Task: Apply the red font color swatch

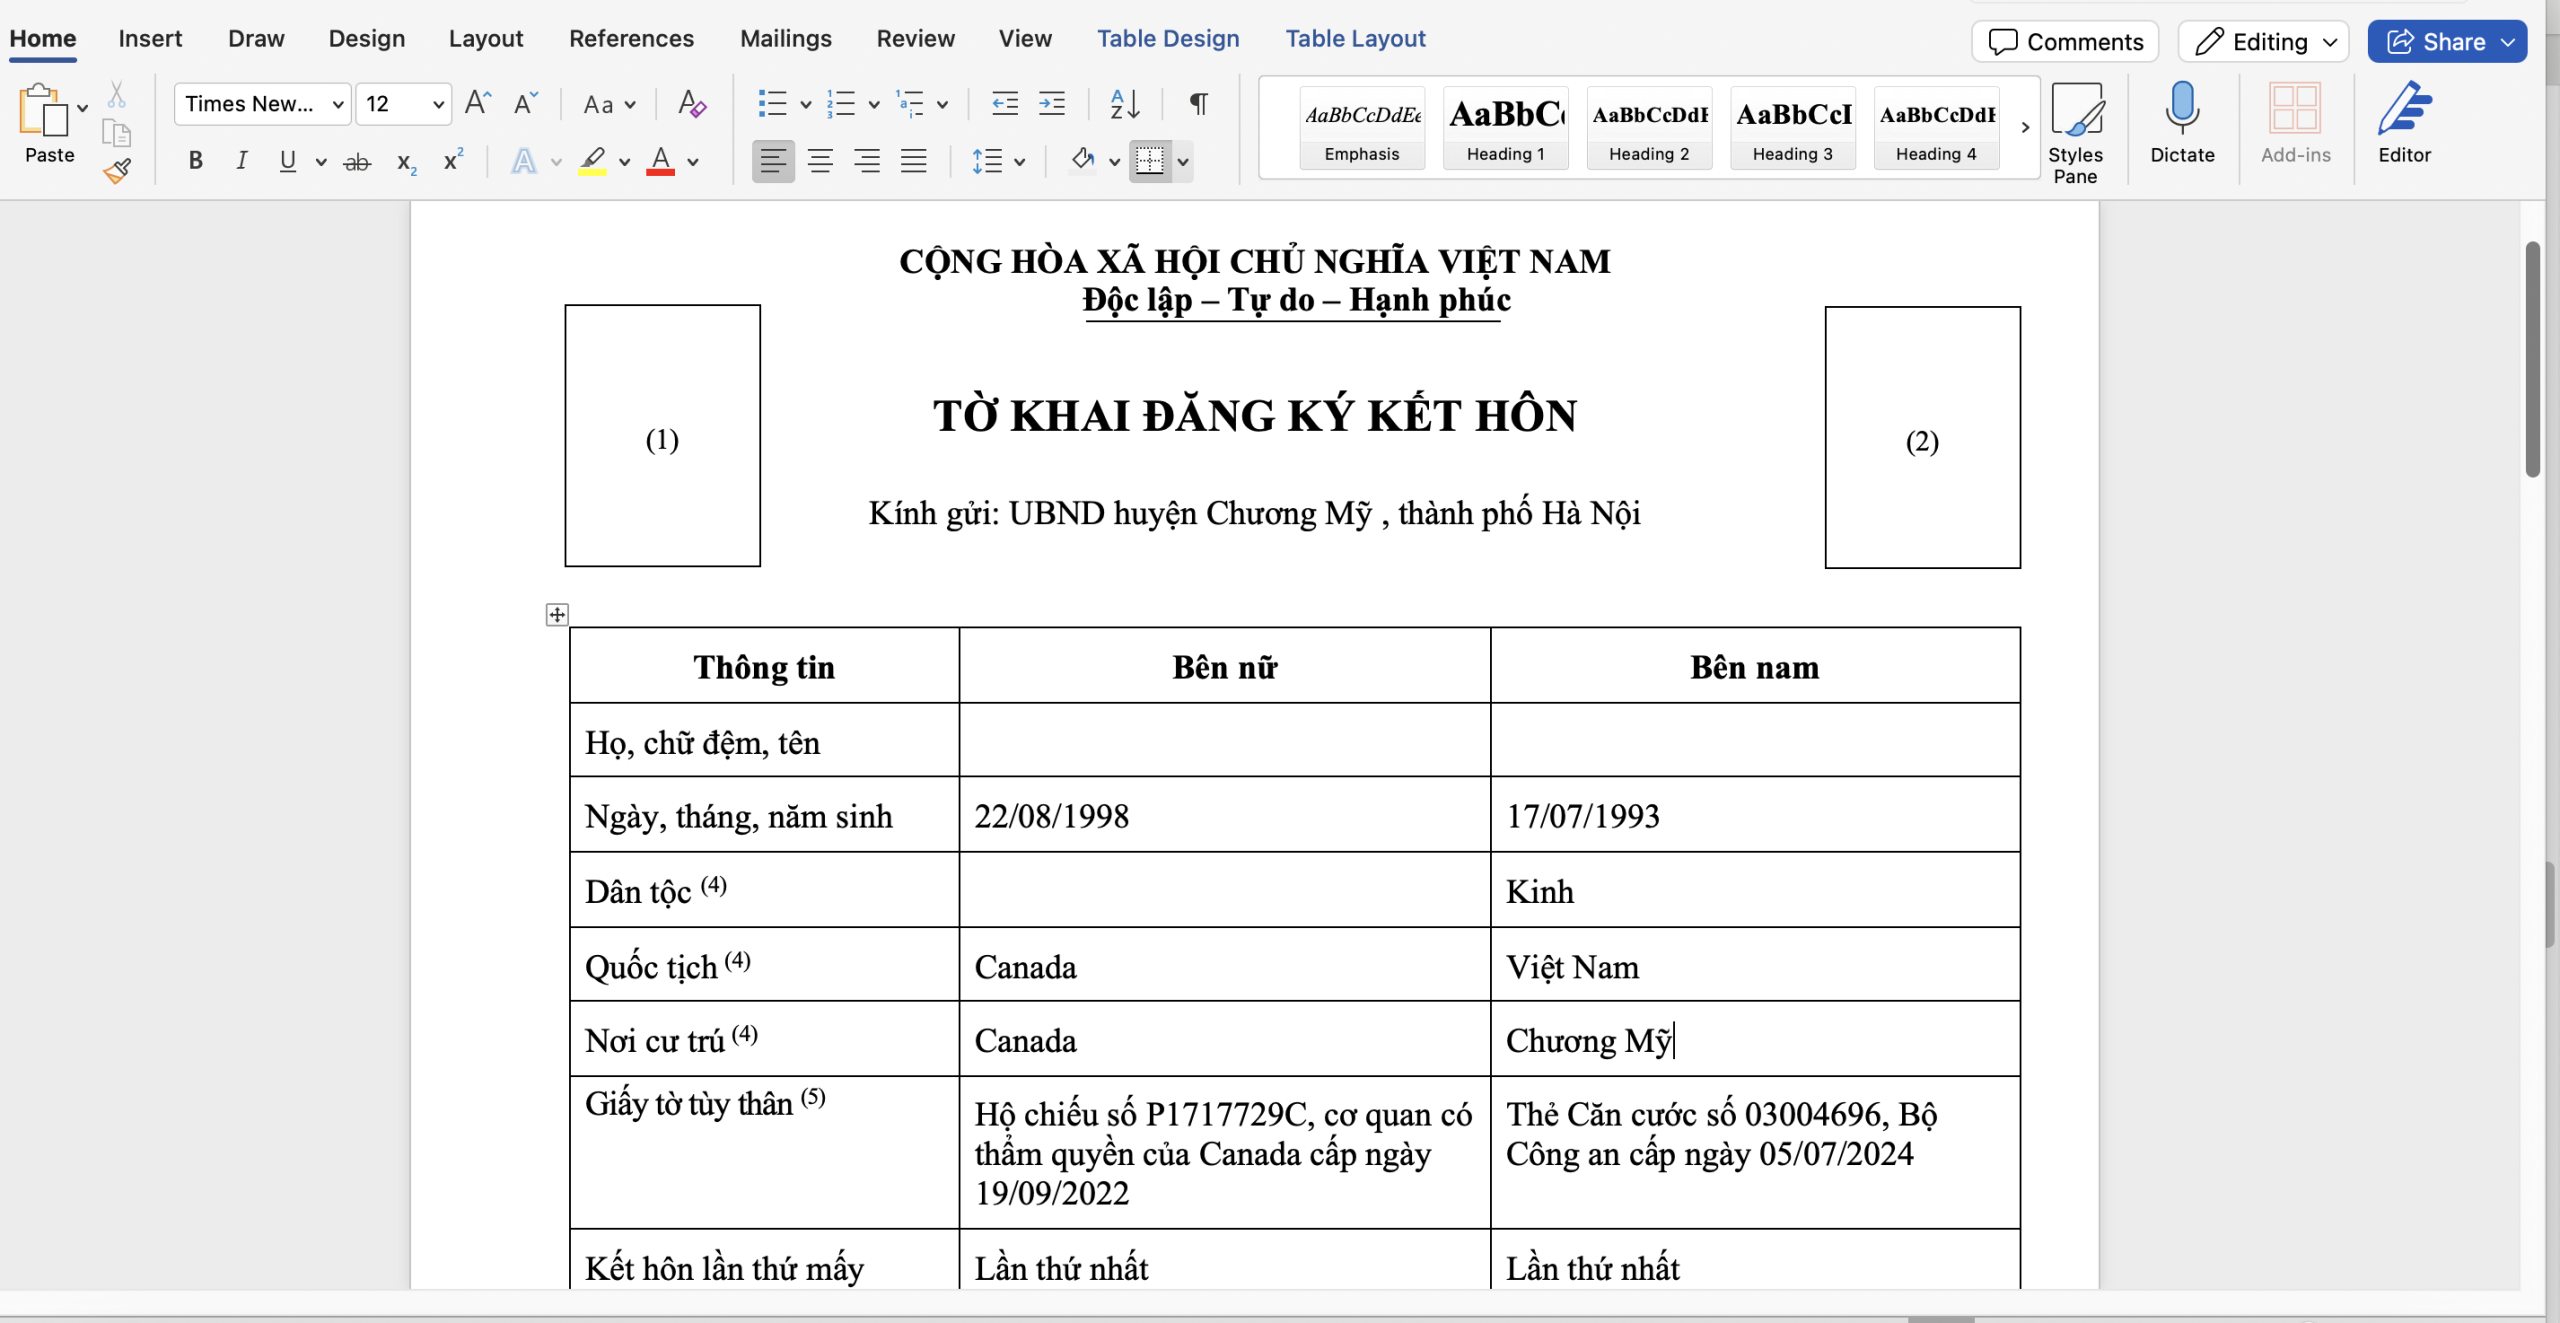Action: [660, 160]
